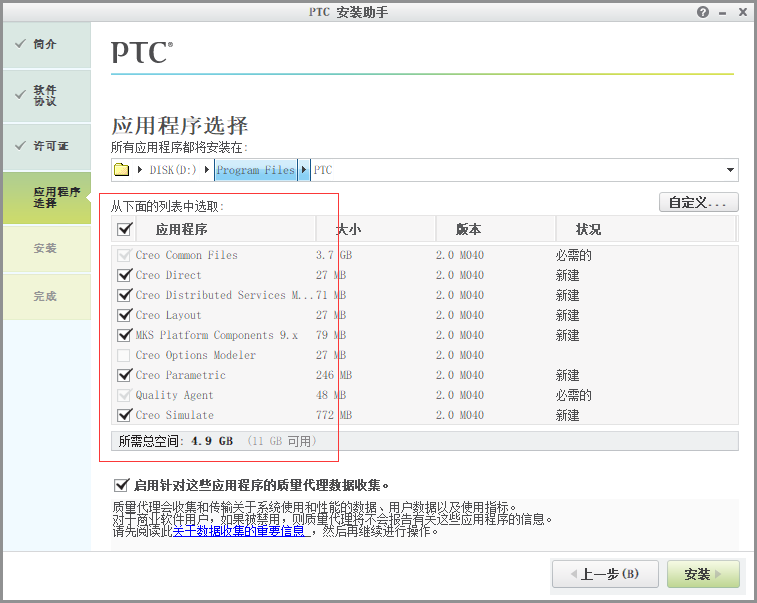Uncheck the Creo Layout checkbox
The height and width of the screenshot is (603, 757).
pyautogui.click(x=125, y=315)
